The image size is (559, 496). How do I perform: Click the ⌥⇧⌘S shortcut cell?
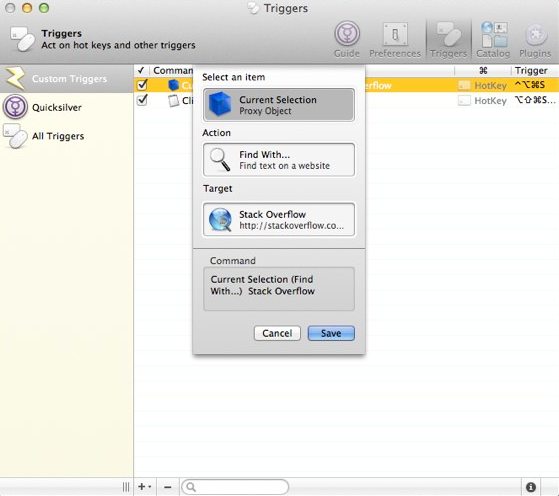click(535, 100)
